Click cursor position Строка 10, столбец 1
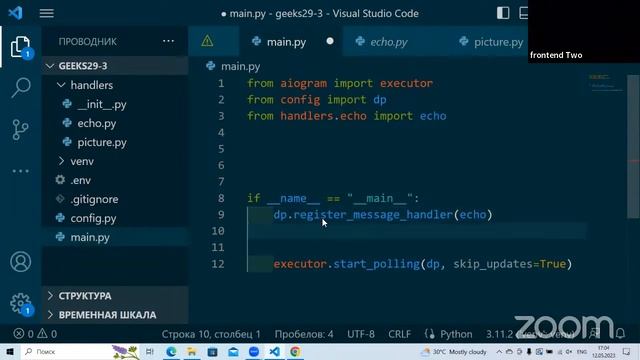Image resolution: width=640 pixels, height=360 pixels. point(211,334)
